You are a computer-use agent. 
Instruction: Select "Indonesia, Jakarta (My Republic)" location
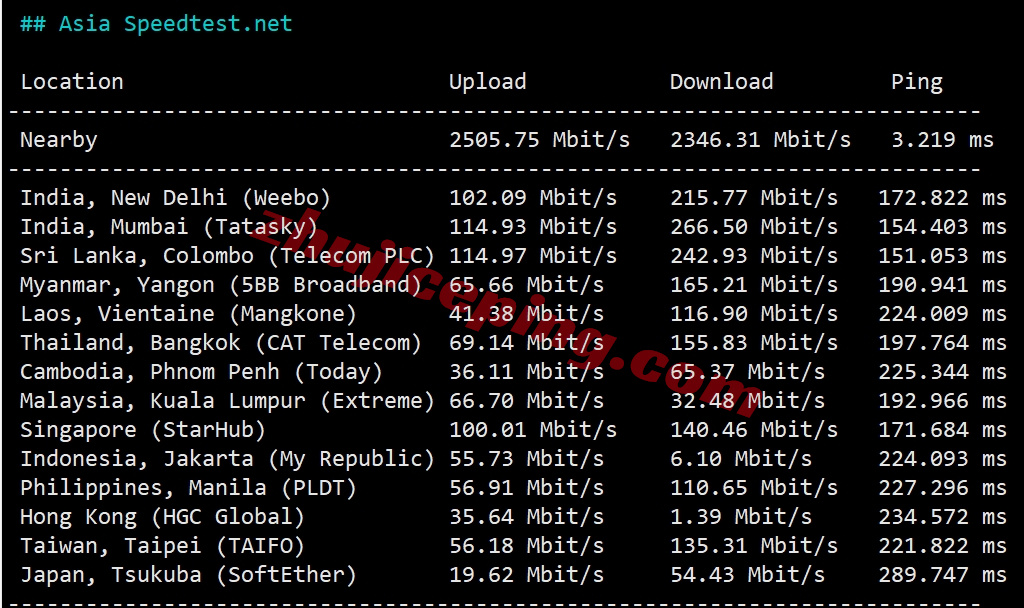click(227, 459)
